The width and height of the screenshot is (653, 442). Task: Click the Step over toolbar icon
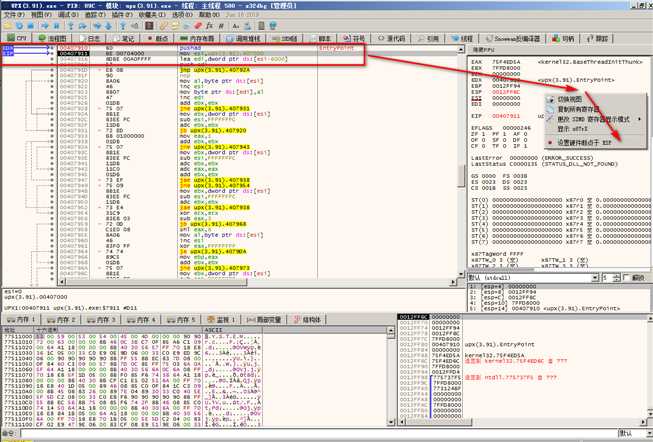click(82, 26)
